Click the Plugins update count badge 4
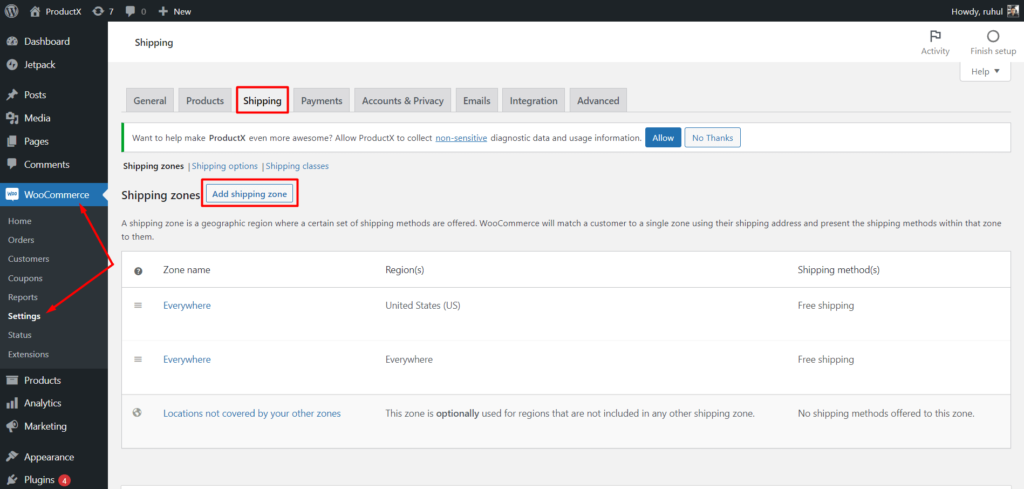Image resolution: width=1024 pixels, height=489 pixels. (64, 481)
